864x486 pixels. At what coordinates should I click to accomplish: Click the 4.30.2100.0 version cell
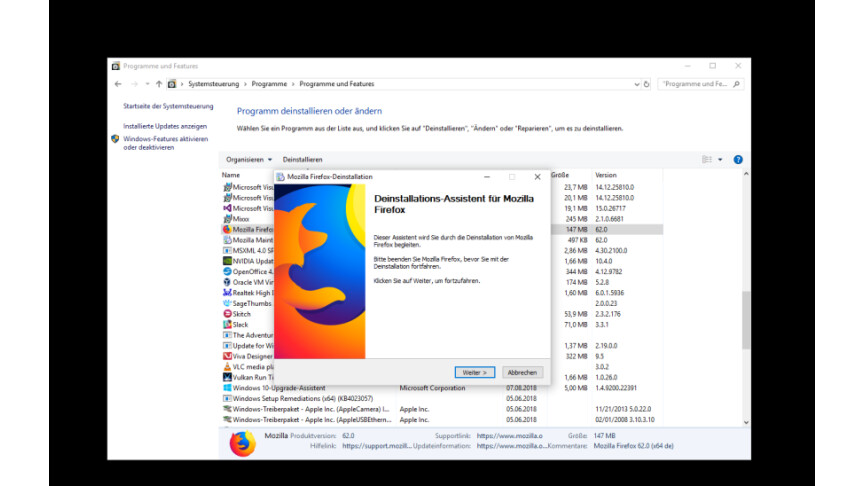(611, 250)
